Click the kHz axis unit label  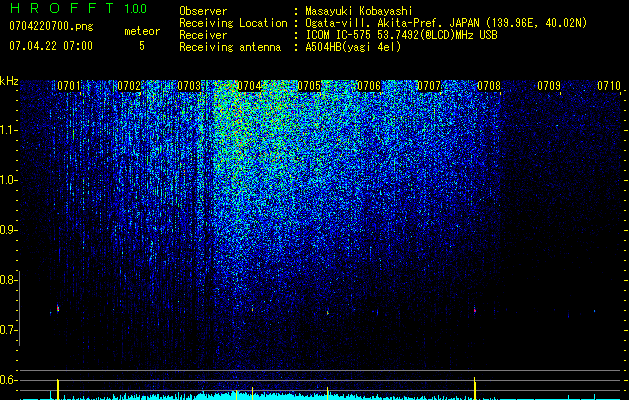click(9, 81)
